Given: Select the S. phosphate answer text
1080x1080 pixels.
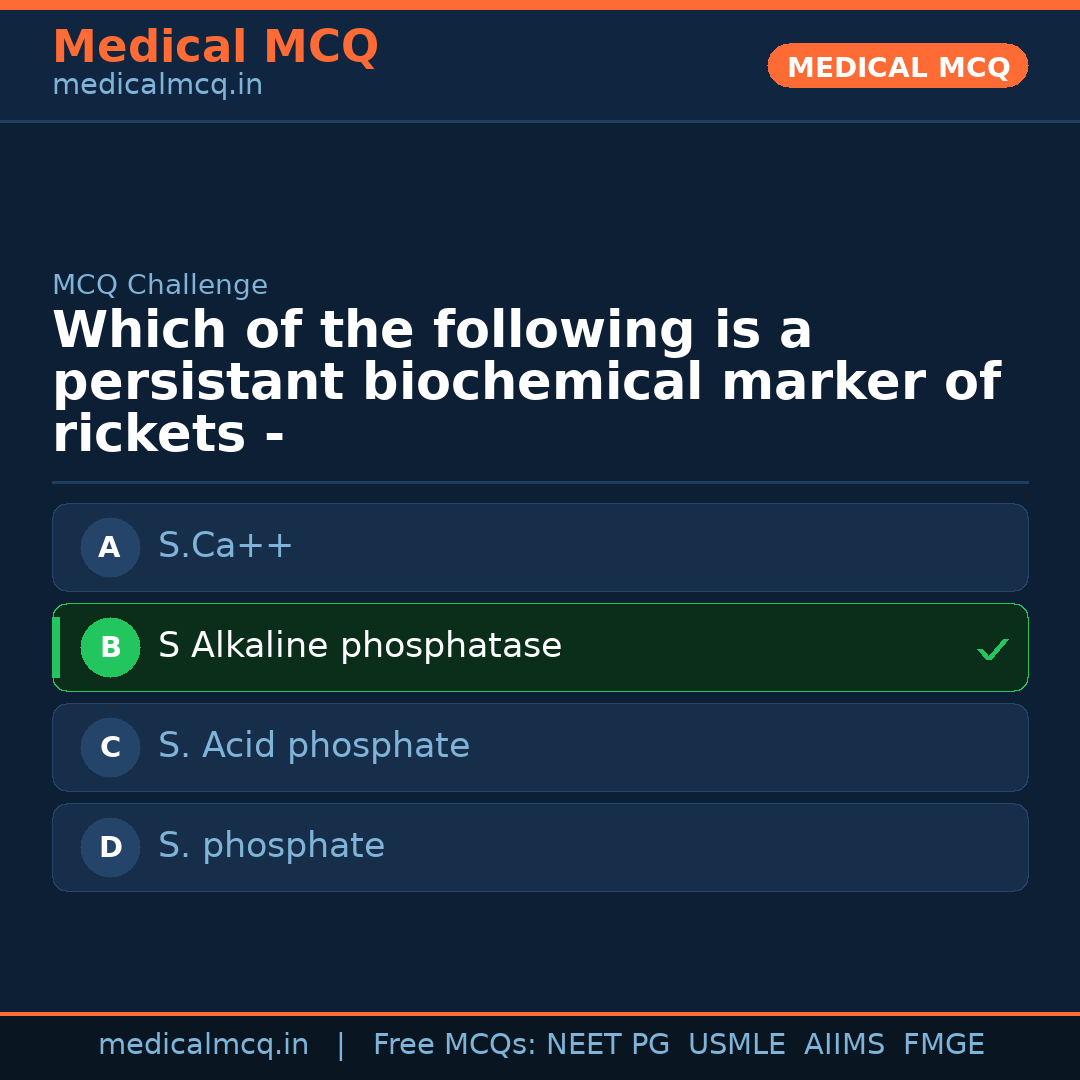Looking at the screenshot, I should (x=271, y=846).
